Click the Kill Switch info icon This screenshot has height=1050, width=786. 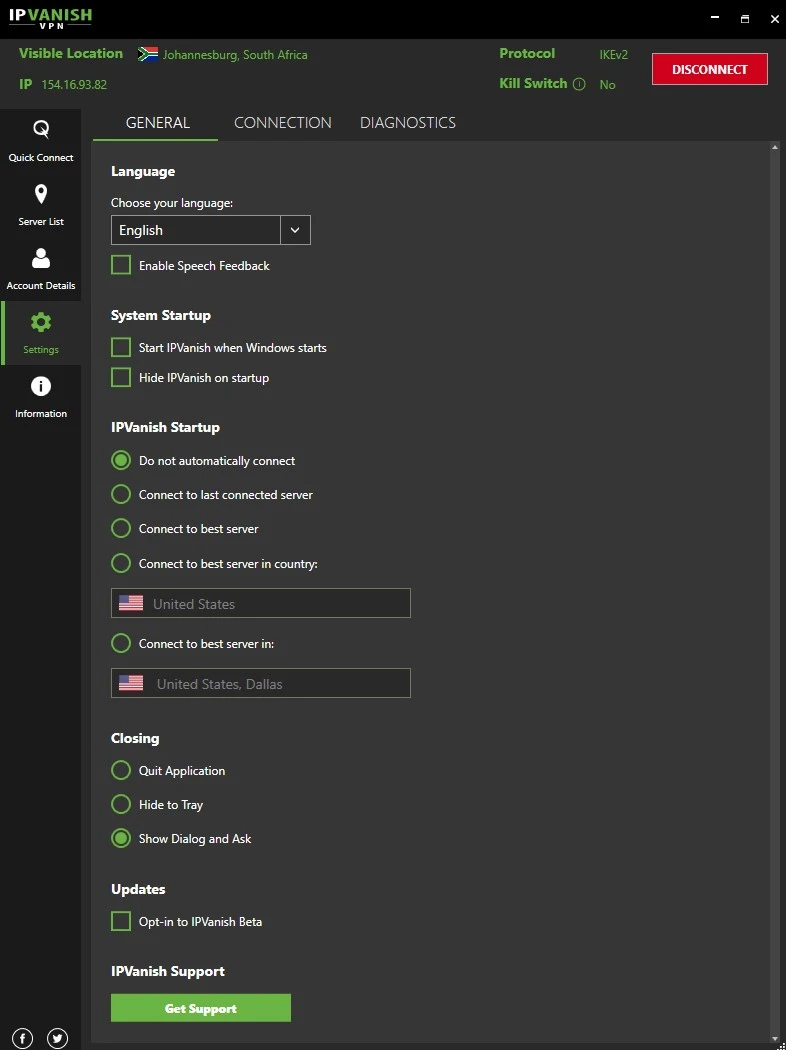(579, 85)
